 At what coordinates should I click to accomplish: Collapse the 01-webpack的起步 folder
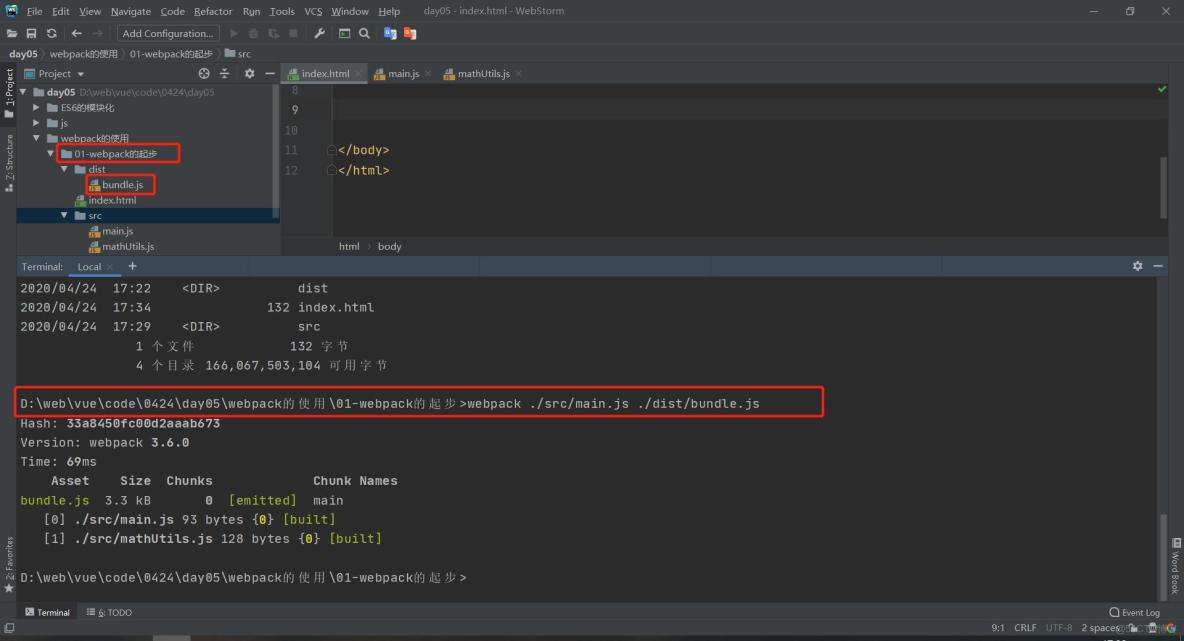(x=49, y=153)
